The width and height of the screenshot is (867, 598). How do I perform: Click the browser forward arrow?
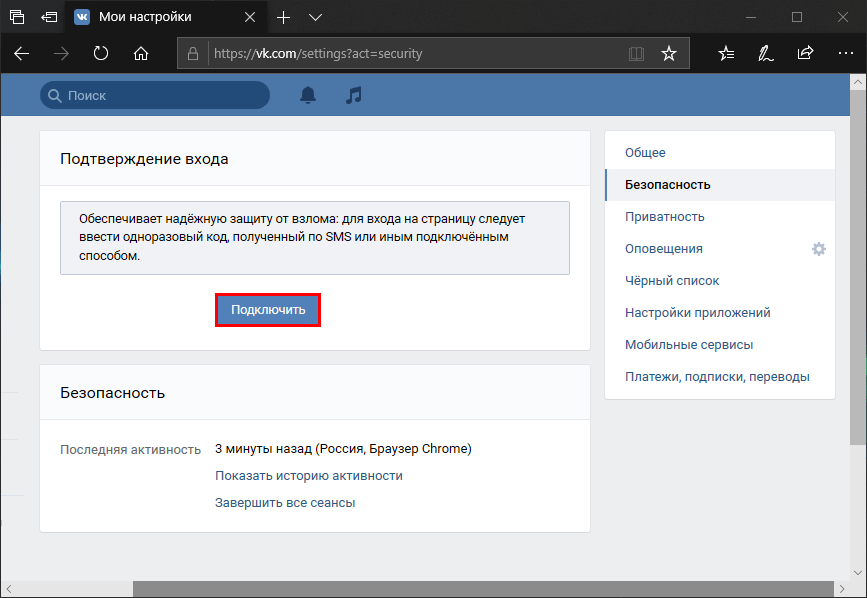point(61,54)
